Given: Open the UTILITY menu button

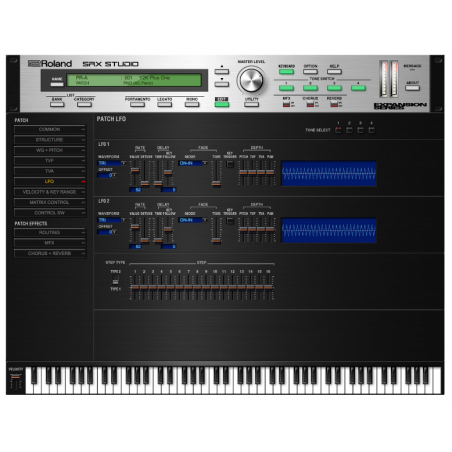Looking at the screenshot, I should [x=251, y=104].
